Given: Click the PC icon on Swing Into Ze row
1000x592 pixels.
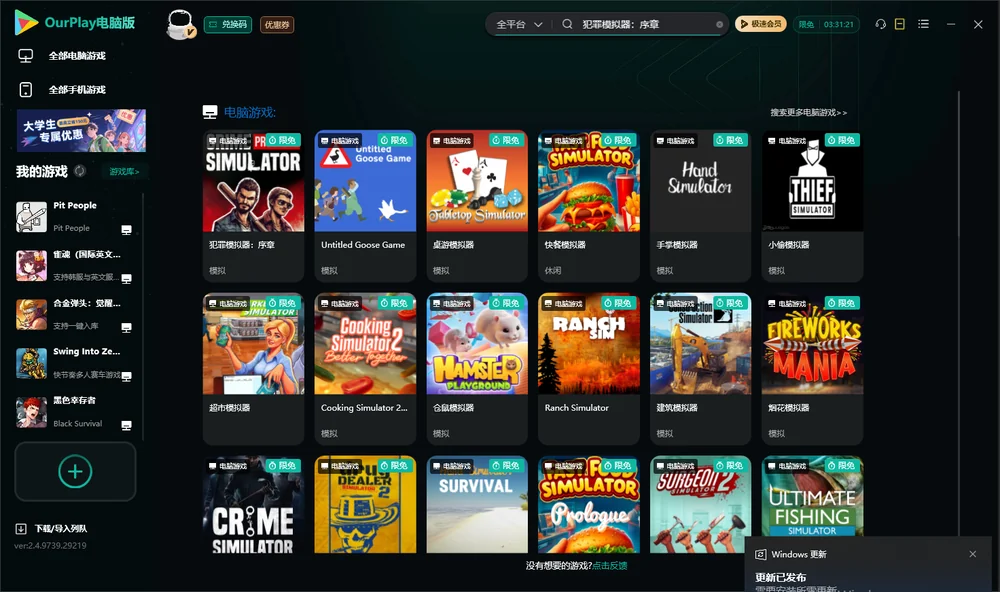Looking at the screenshot, I should point(126,376).
